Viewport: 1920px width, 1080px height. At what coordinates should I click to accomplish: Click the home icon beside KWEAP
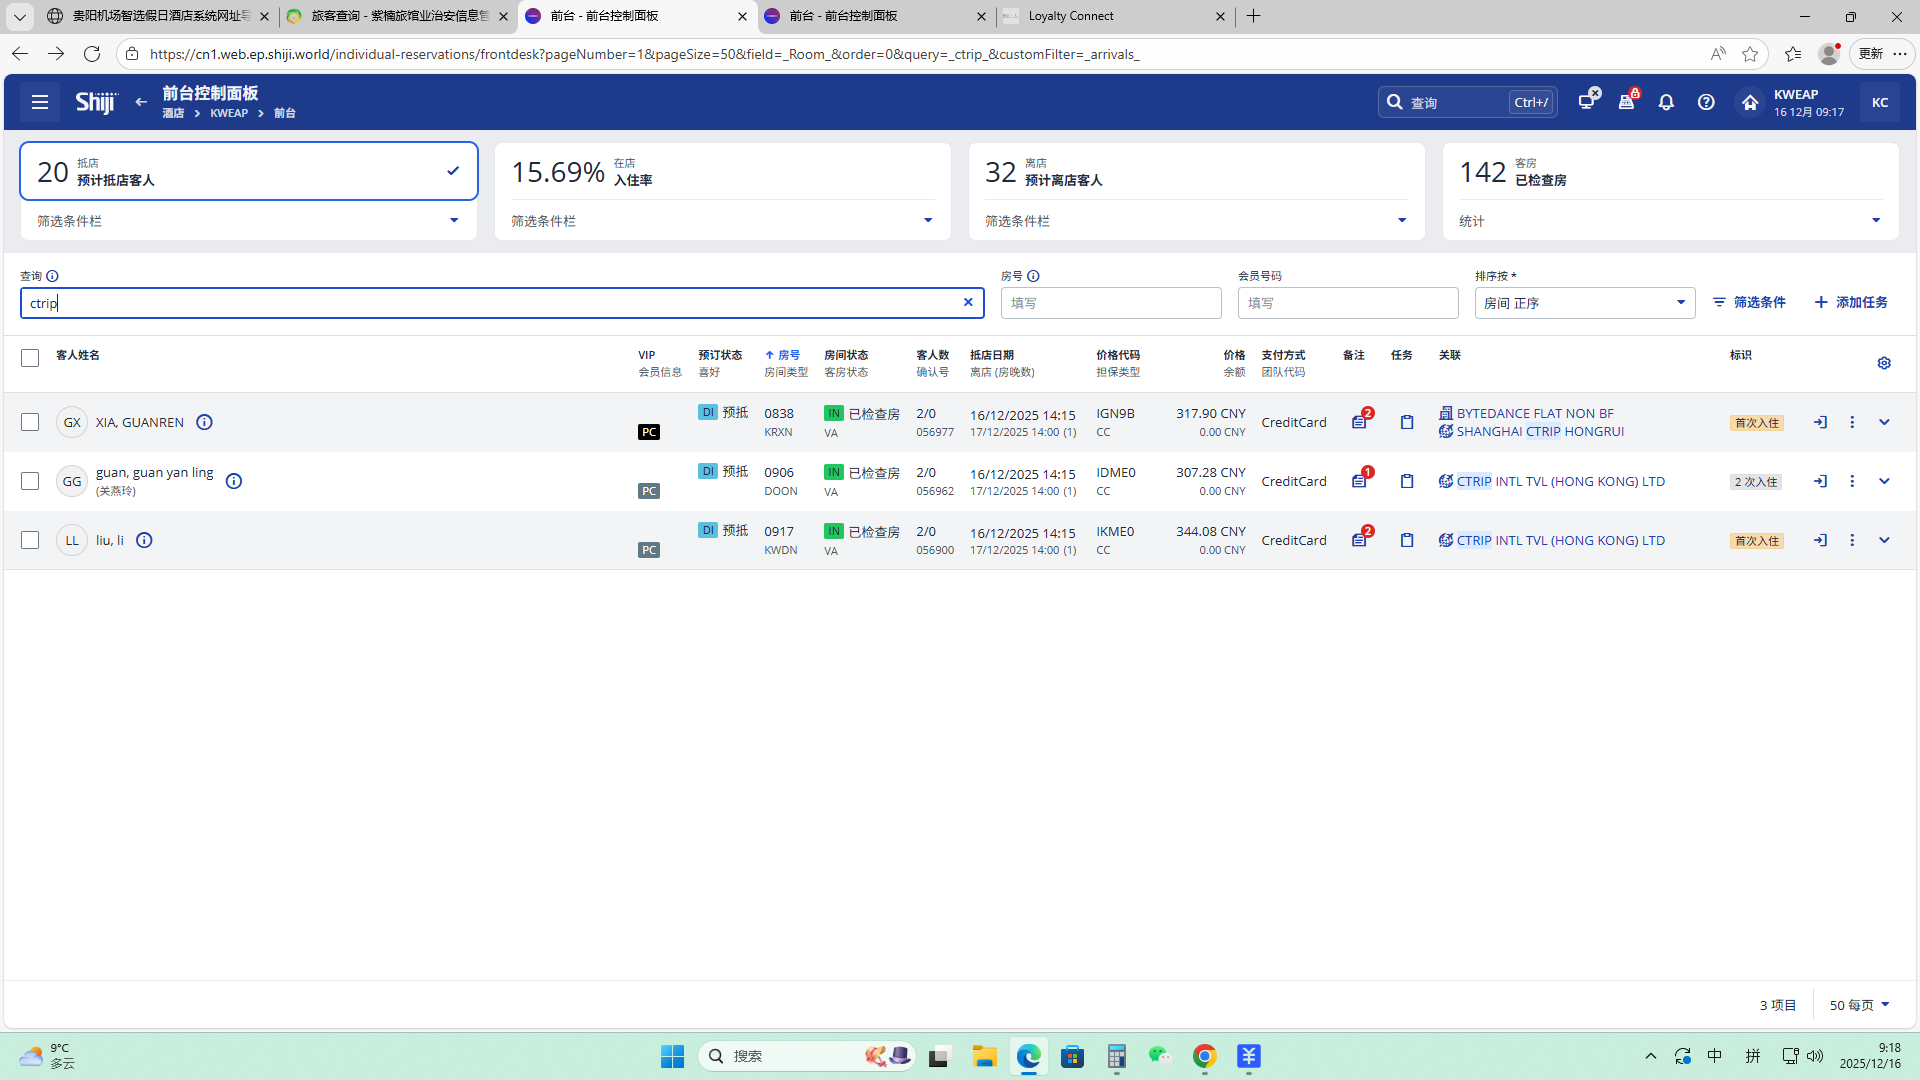tap(1749, 102)
